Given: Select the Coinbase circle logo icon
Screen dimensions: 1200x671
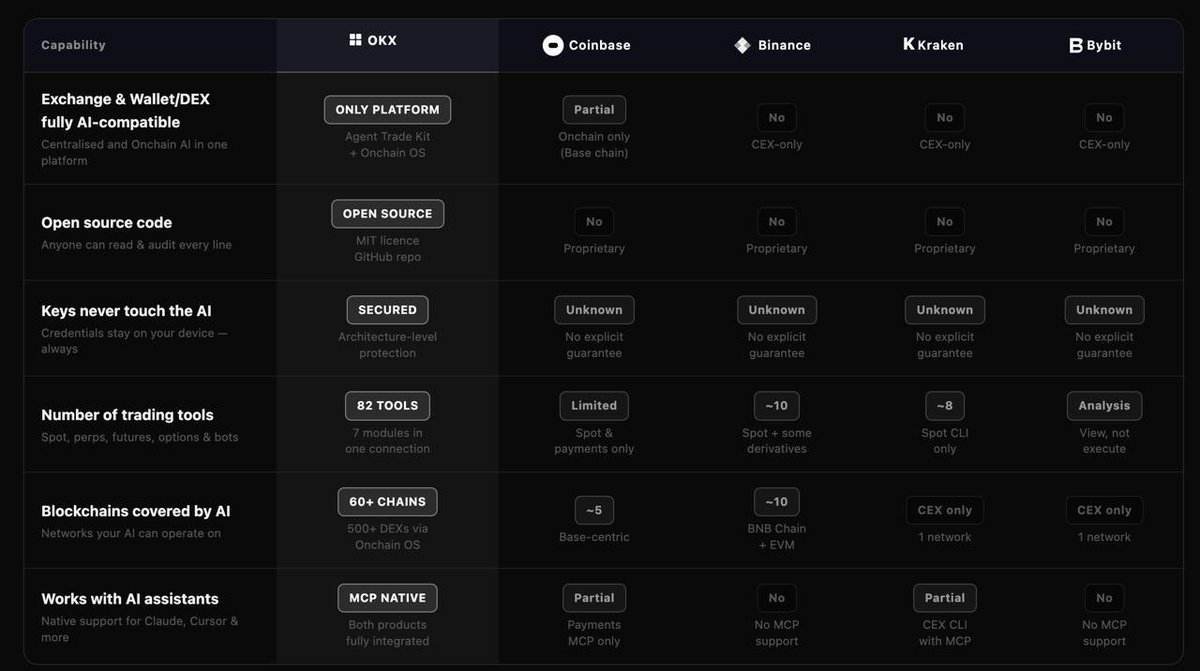Looking at the screenshot, I should pyautogui.click(x=553, y=44).
